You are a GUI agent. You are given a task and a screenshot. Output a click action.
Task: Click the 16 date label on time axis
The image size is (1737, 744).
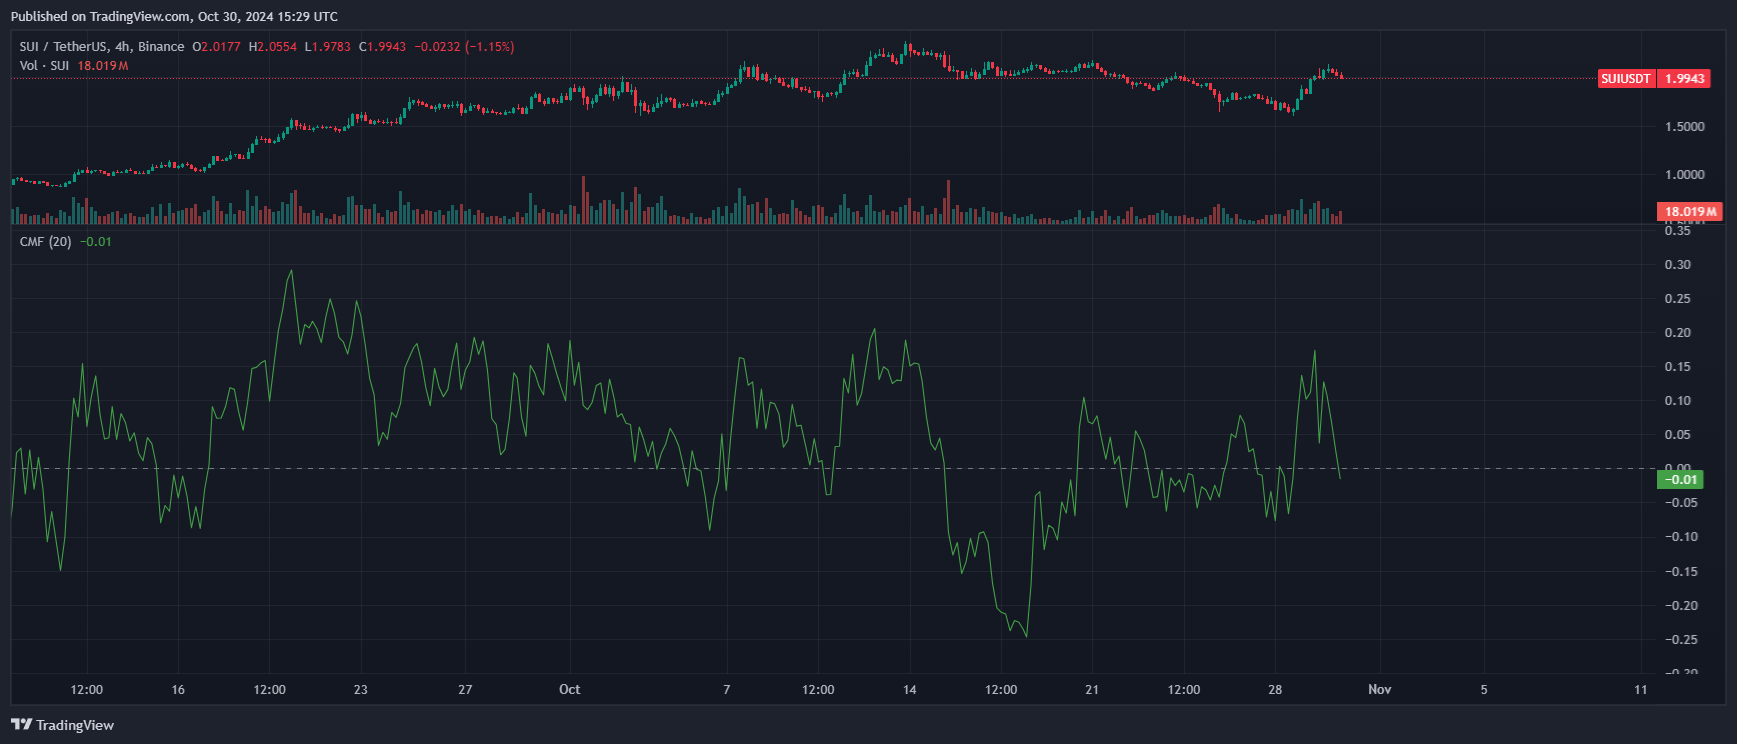[178, 689]
